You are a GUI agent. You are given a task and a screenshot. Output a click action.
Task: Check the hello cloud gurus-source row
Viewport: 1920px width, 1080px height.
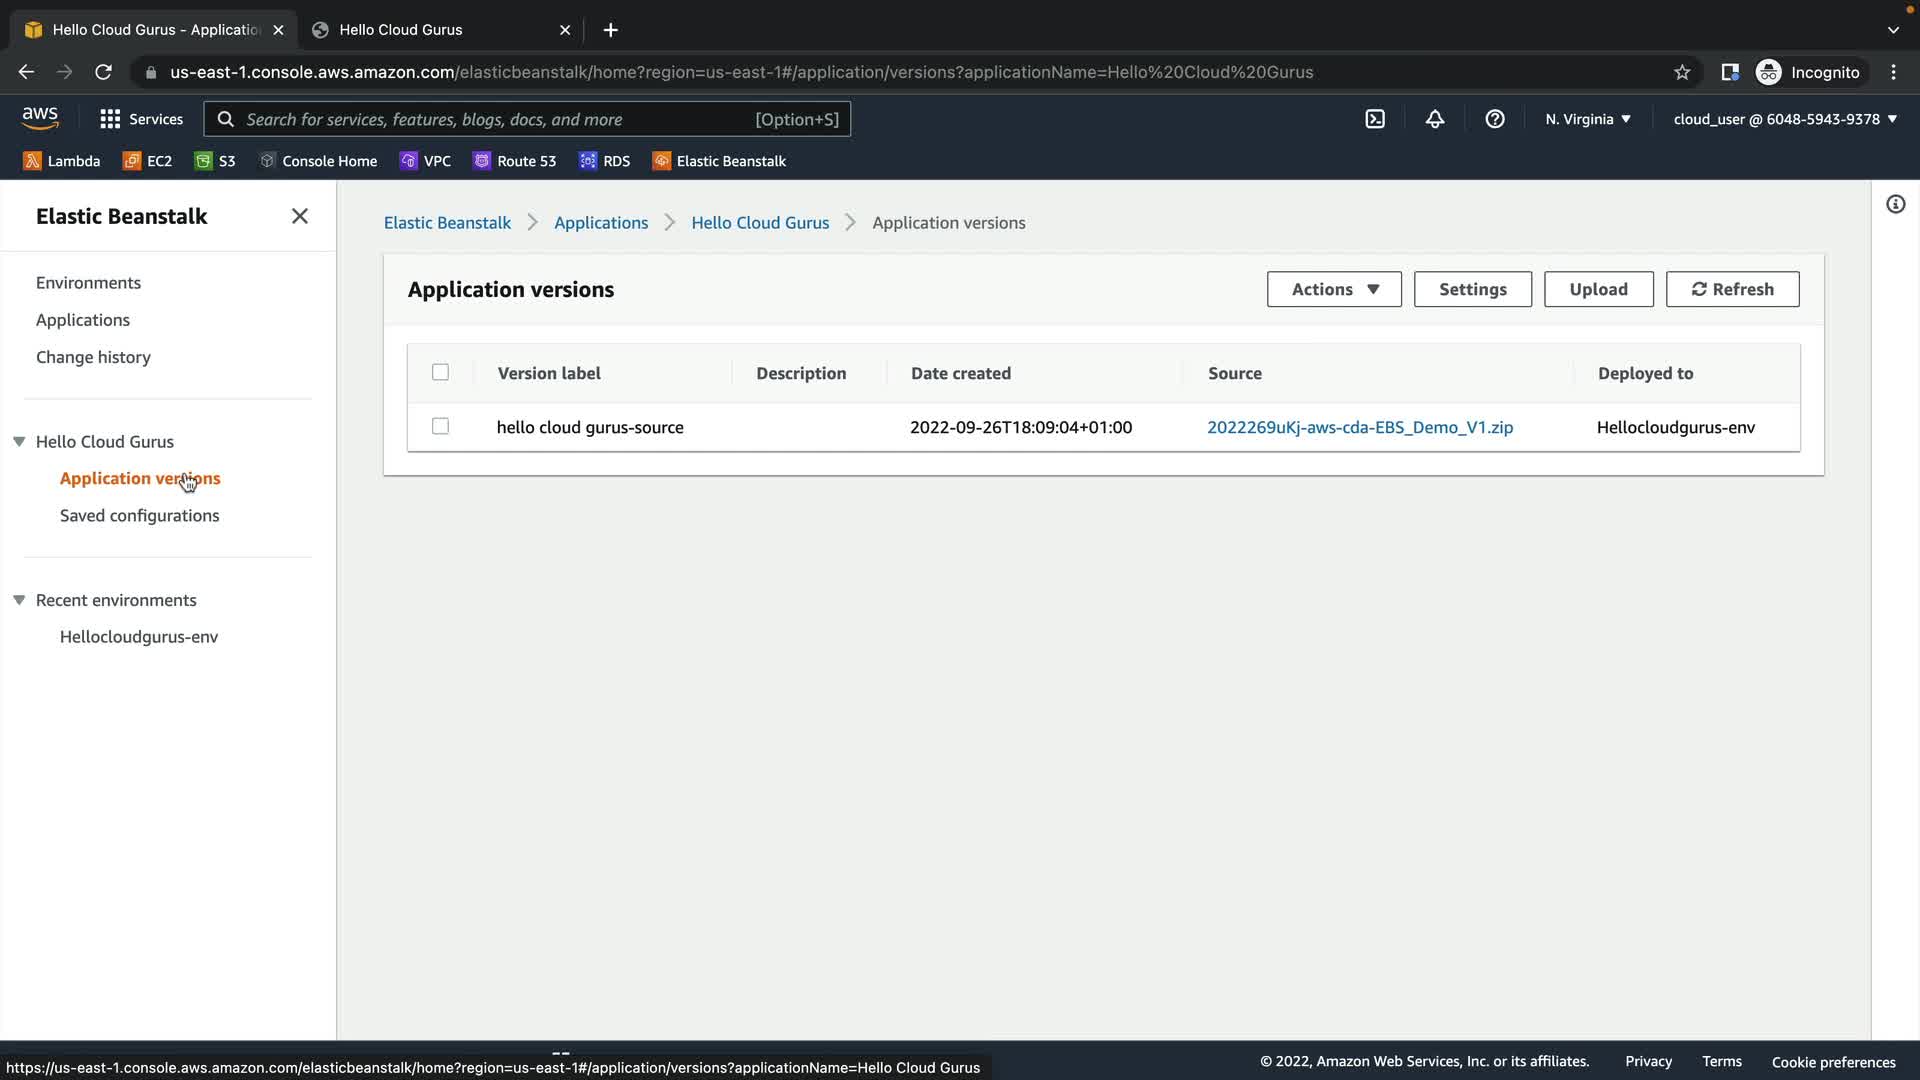[x=440, y=426]
